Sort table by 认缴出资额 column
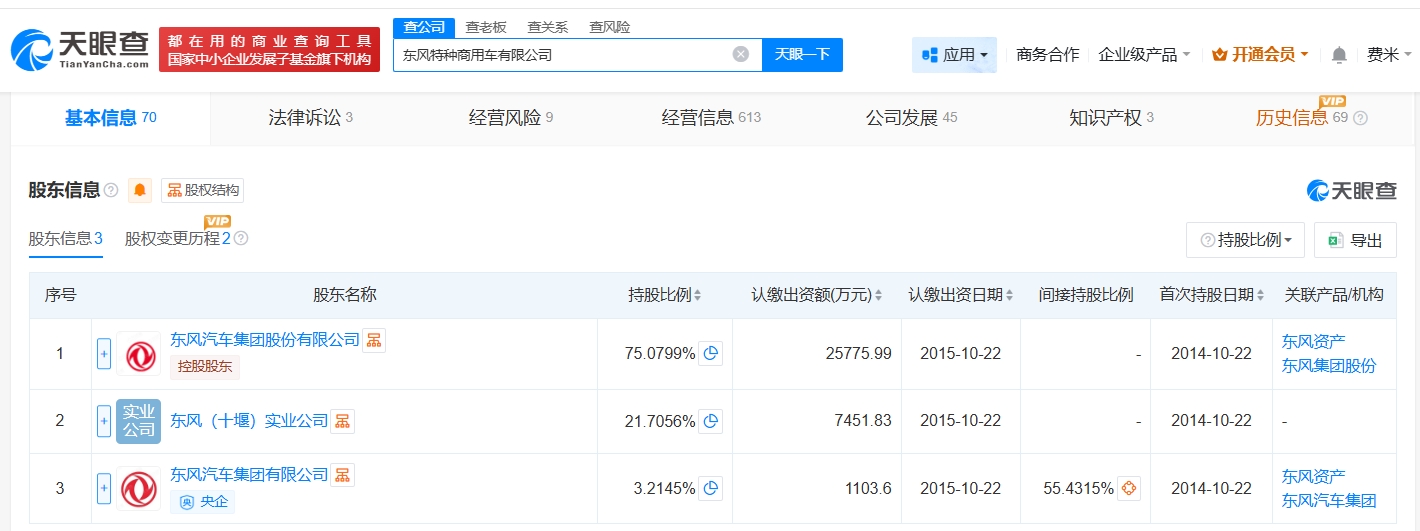The height and width of the screenshot is (531, 1420). click(x=817, y=295)
